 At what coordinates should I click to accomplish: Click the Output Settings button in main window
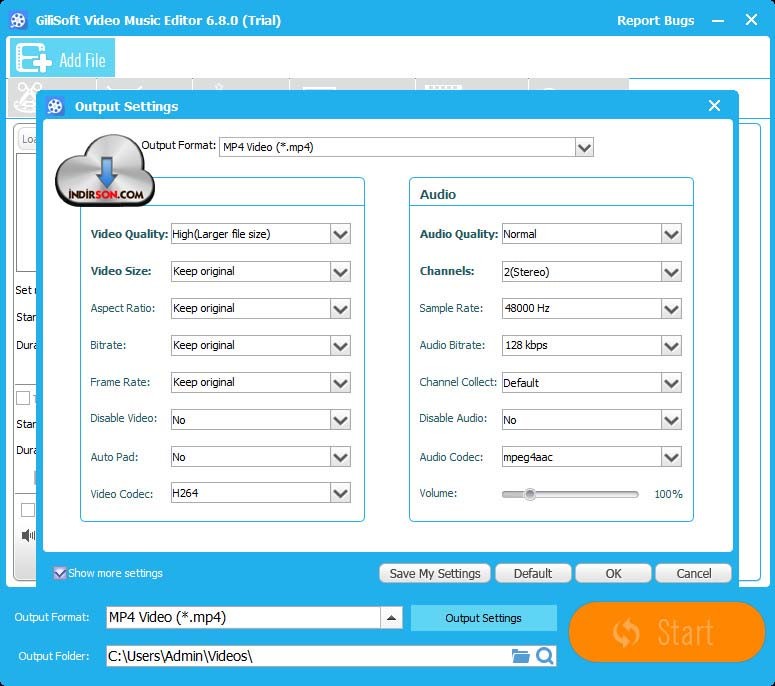click(483, 618)
